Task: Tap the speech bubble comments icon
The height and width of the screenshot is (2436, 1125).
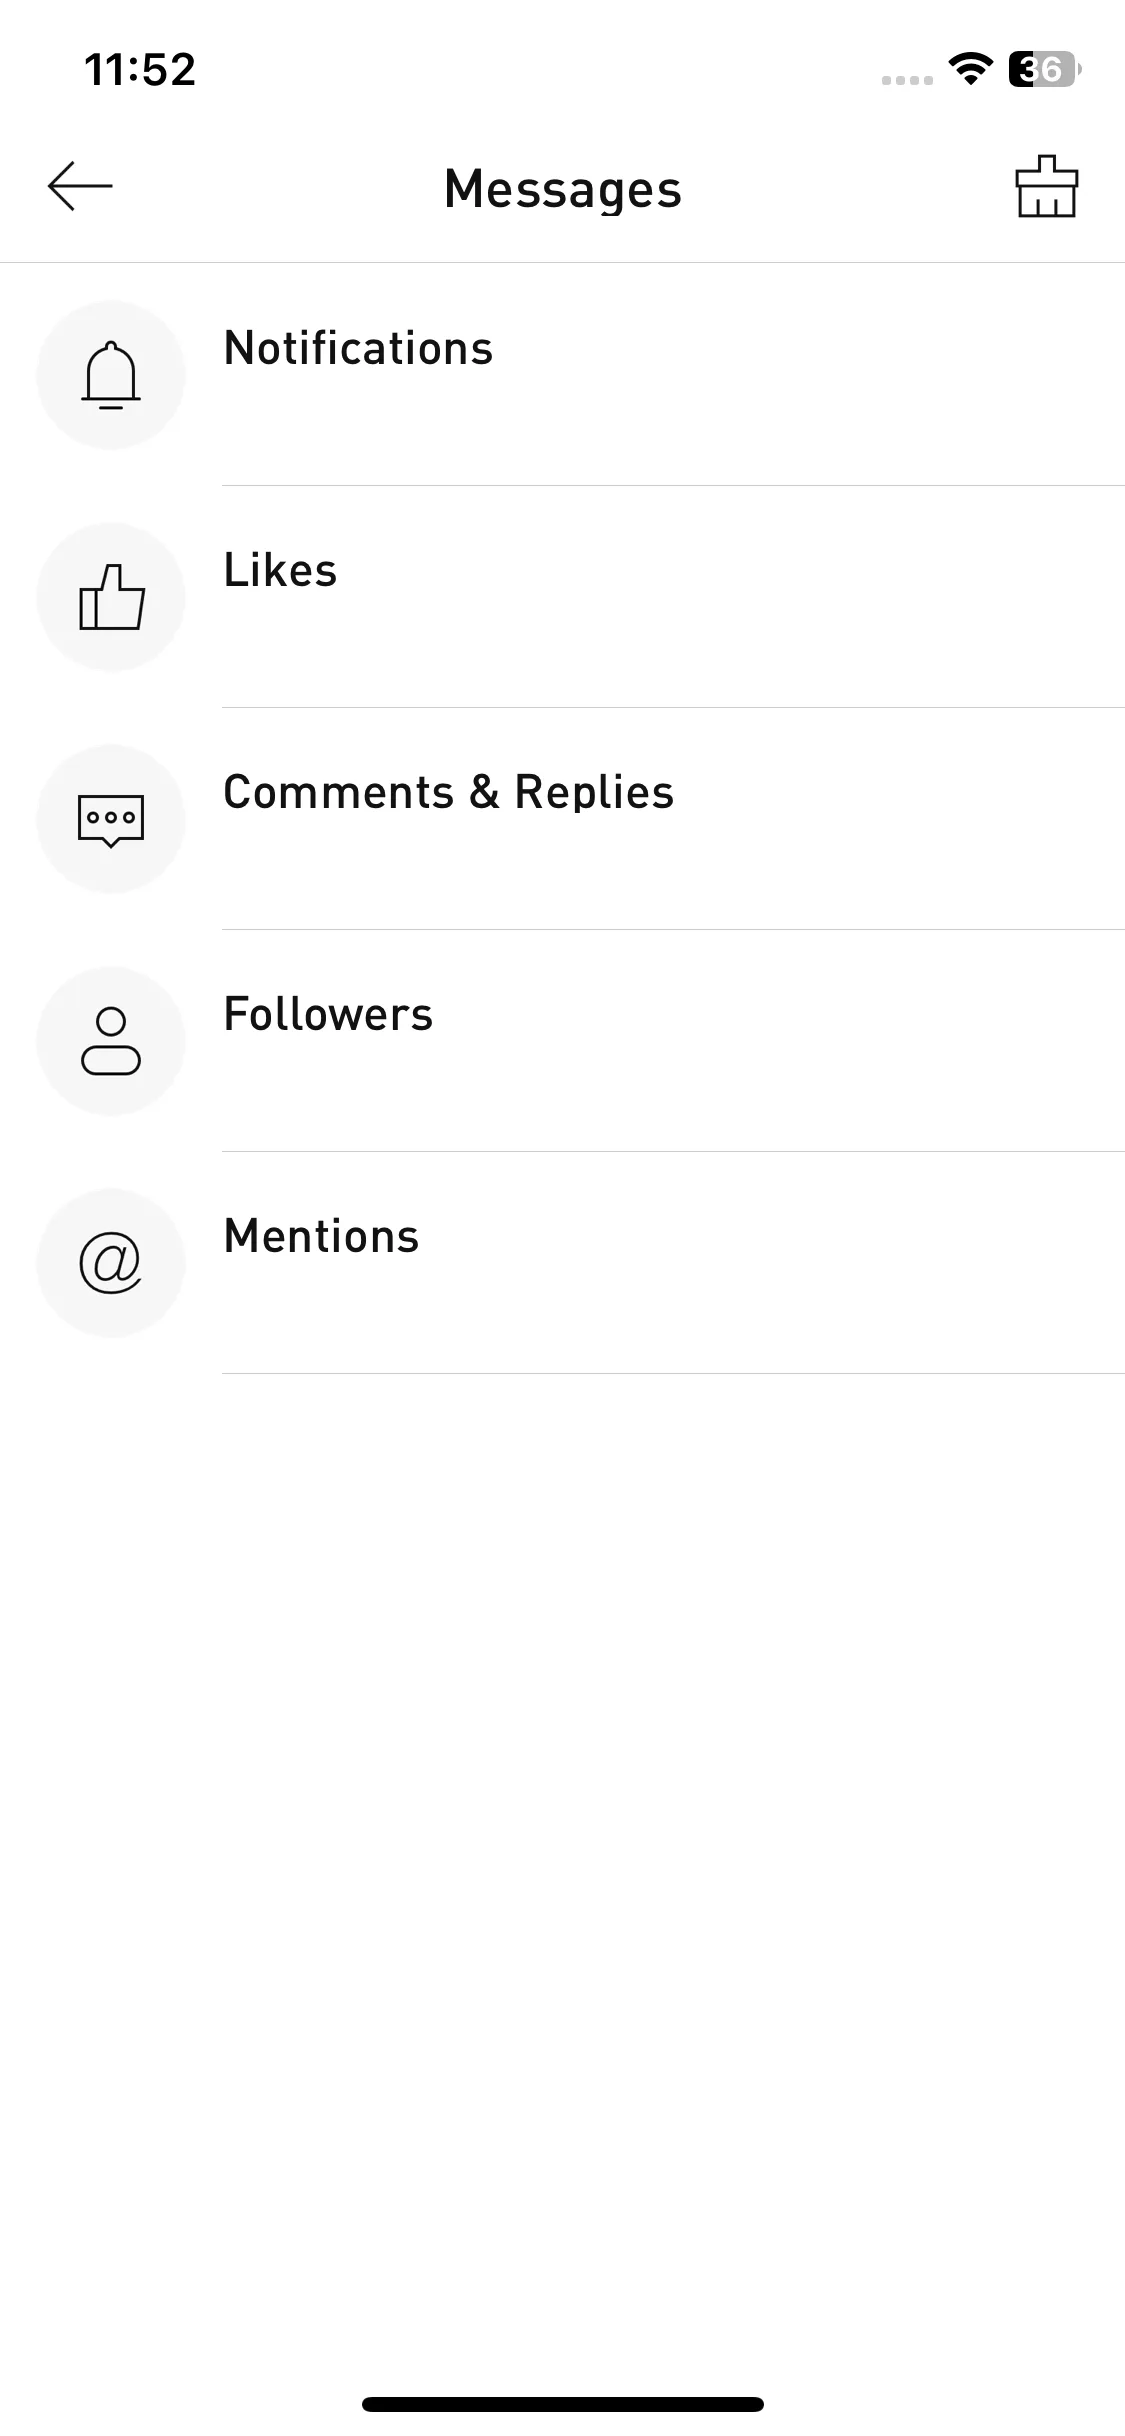Action: (x=111, y=819)
